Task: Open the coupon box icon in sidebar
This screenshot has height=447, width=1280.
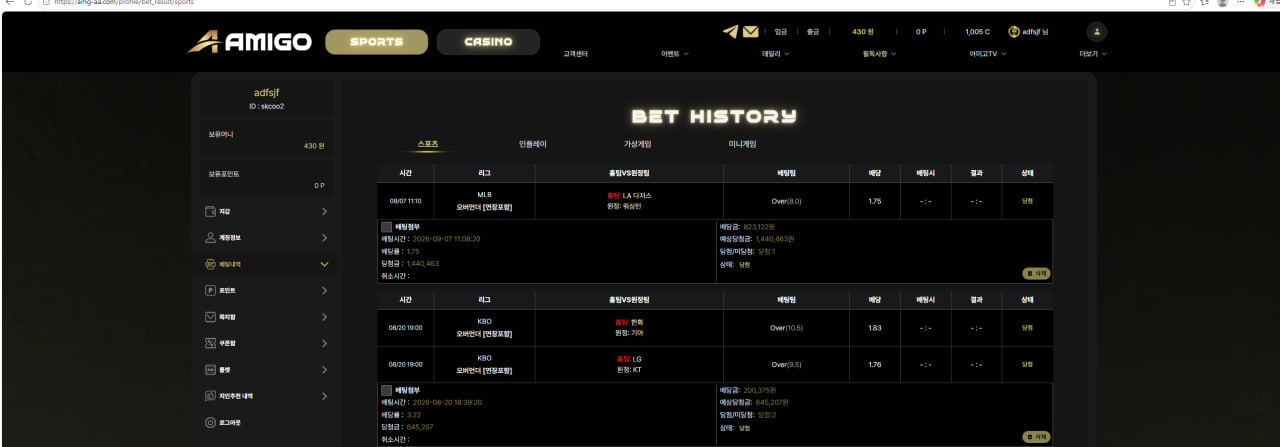Action: click(211, 343)
